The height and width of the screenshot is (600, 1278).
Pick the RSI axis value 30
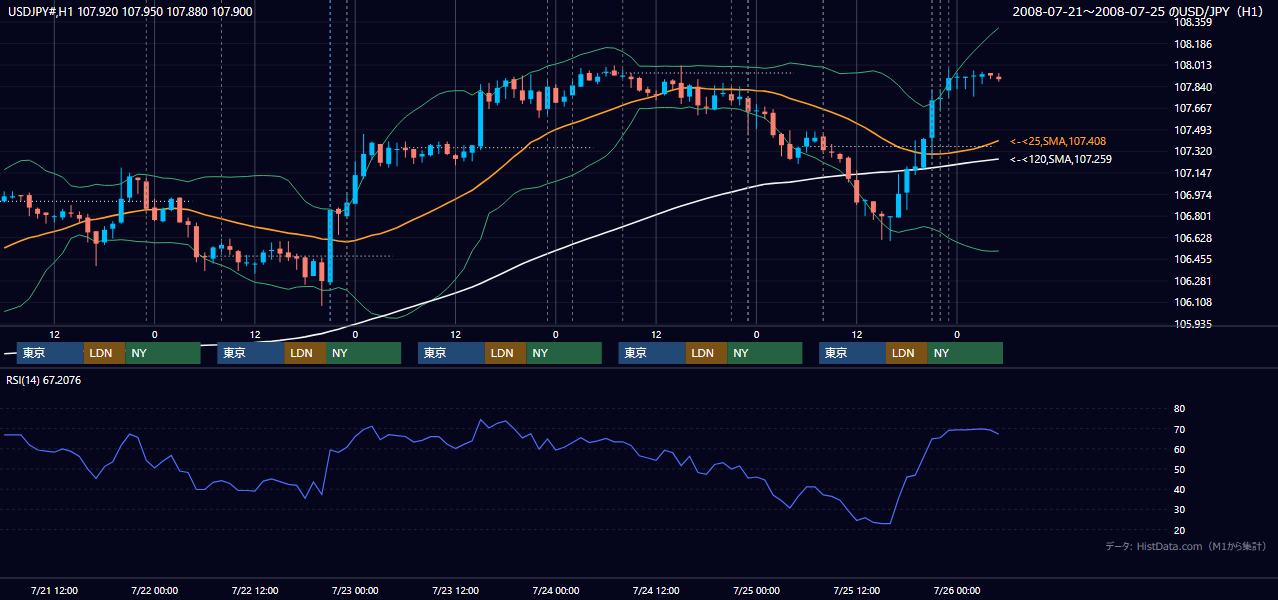coord(1179,509)
